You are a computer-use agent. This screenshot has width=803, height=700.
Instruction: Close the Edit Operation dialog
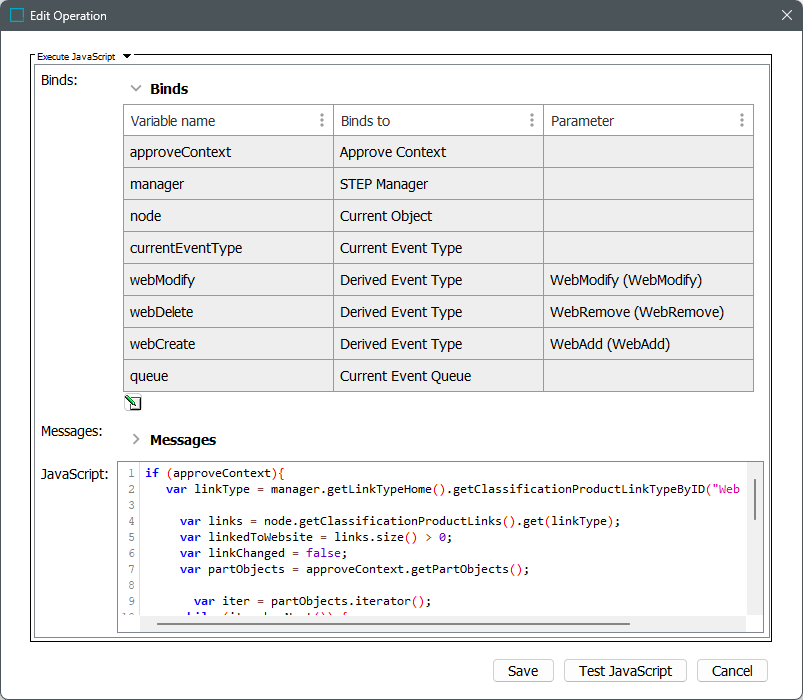pyautogui.click(x=786, y=16)
